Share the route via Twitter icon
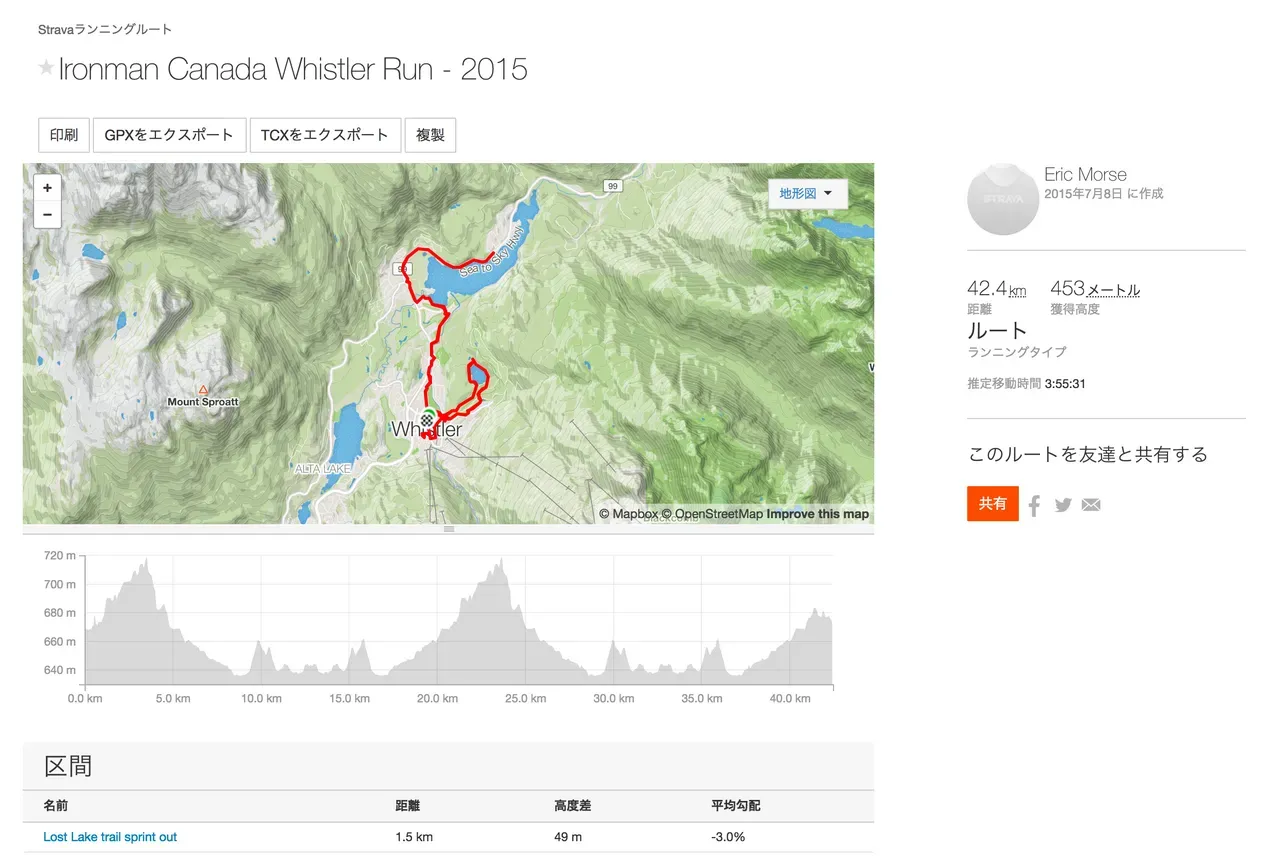 click(x=1062, y=504)
